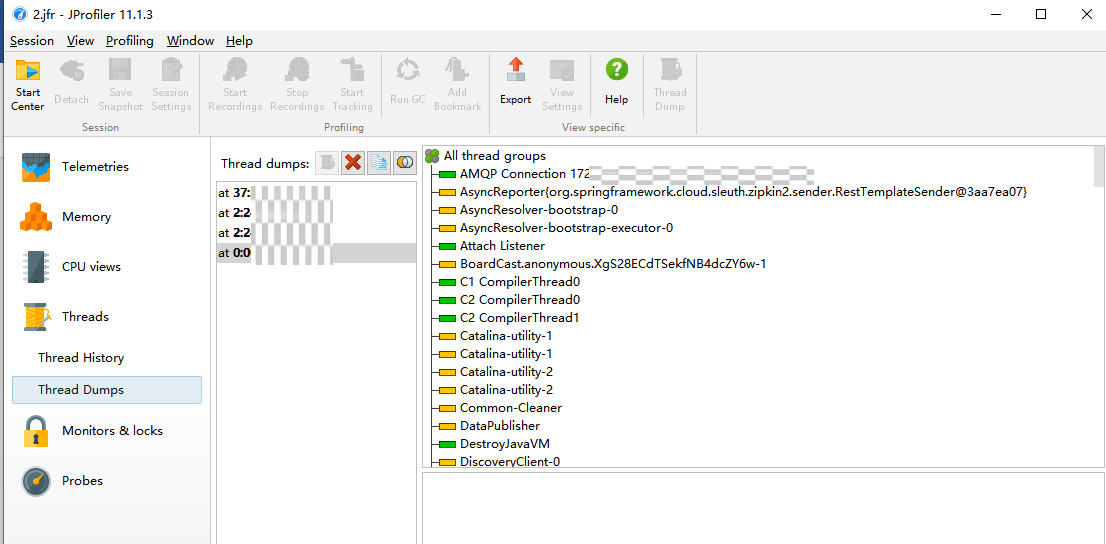Open the Memory section
This screenshot has width=1106, height=544.
click(86, 217)
